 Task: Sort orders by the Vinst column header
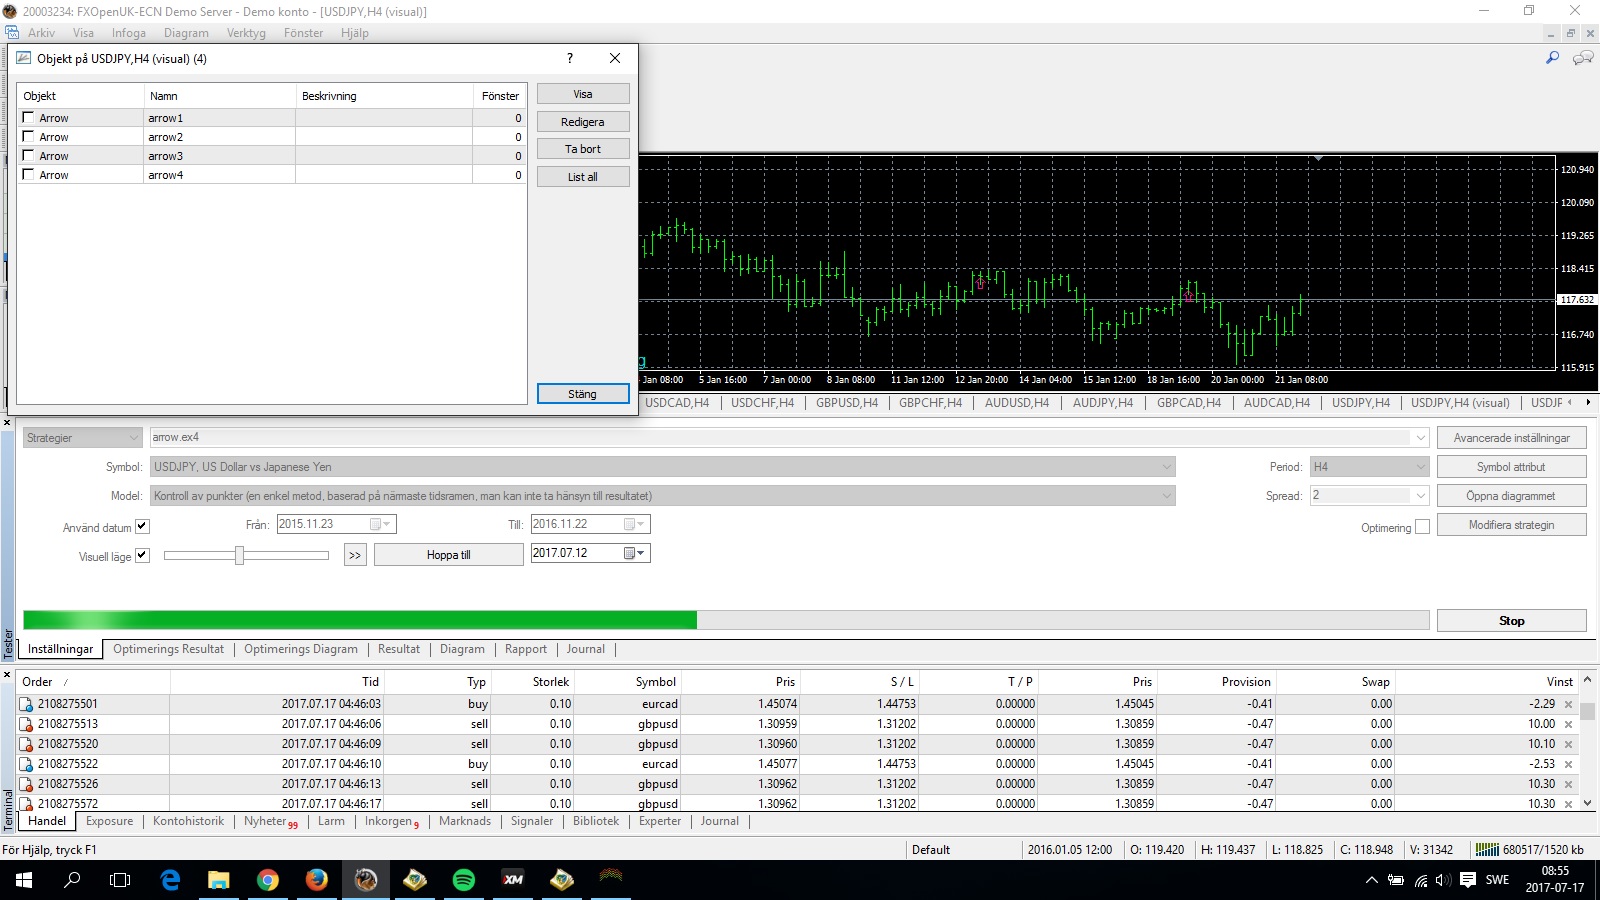pos(1559,682)
